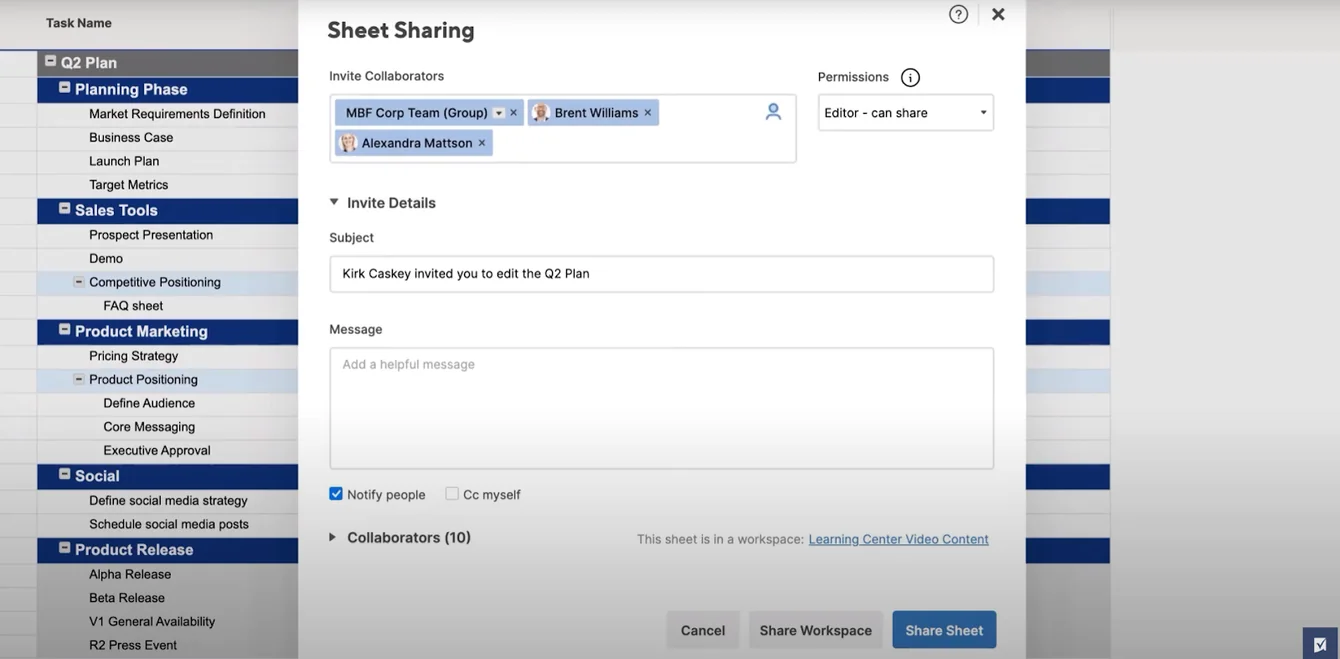
Task: Collapse the Q2 Plan row
Action: pyautogui.click(x=50, y=61)
